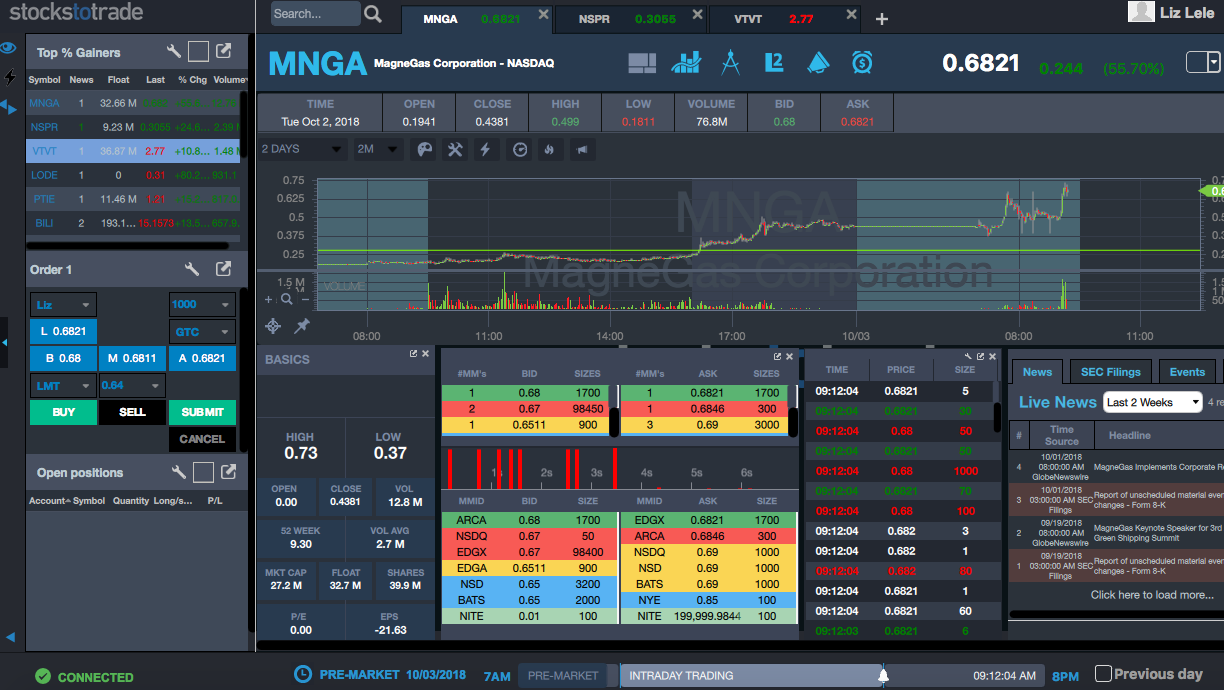
Task: Select the drawing compass tool icon
Action: pyautogui.click(x=730, y=63)
